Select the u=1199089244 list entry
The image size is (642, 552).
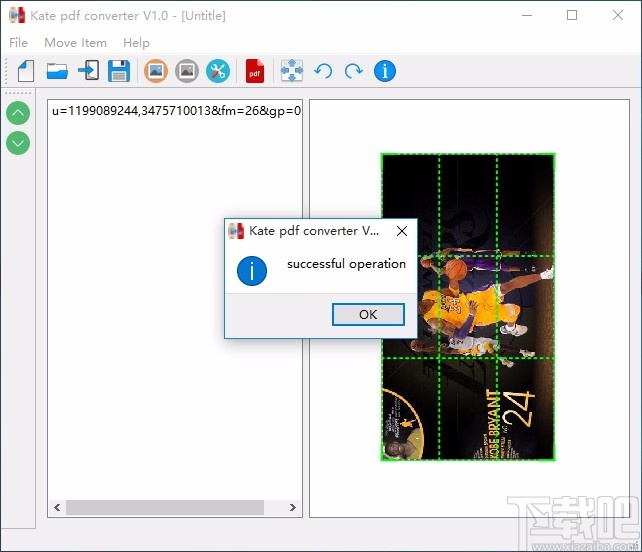176,111
